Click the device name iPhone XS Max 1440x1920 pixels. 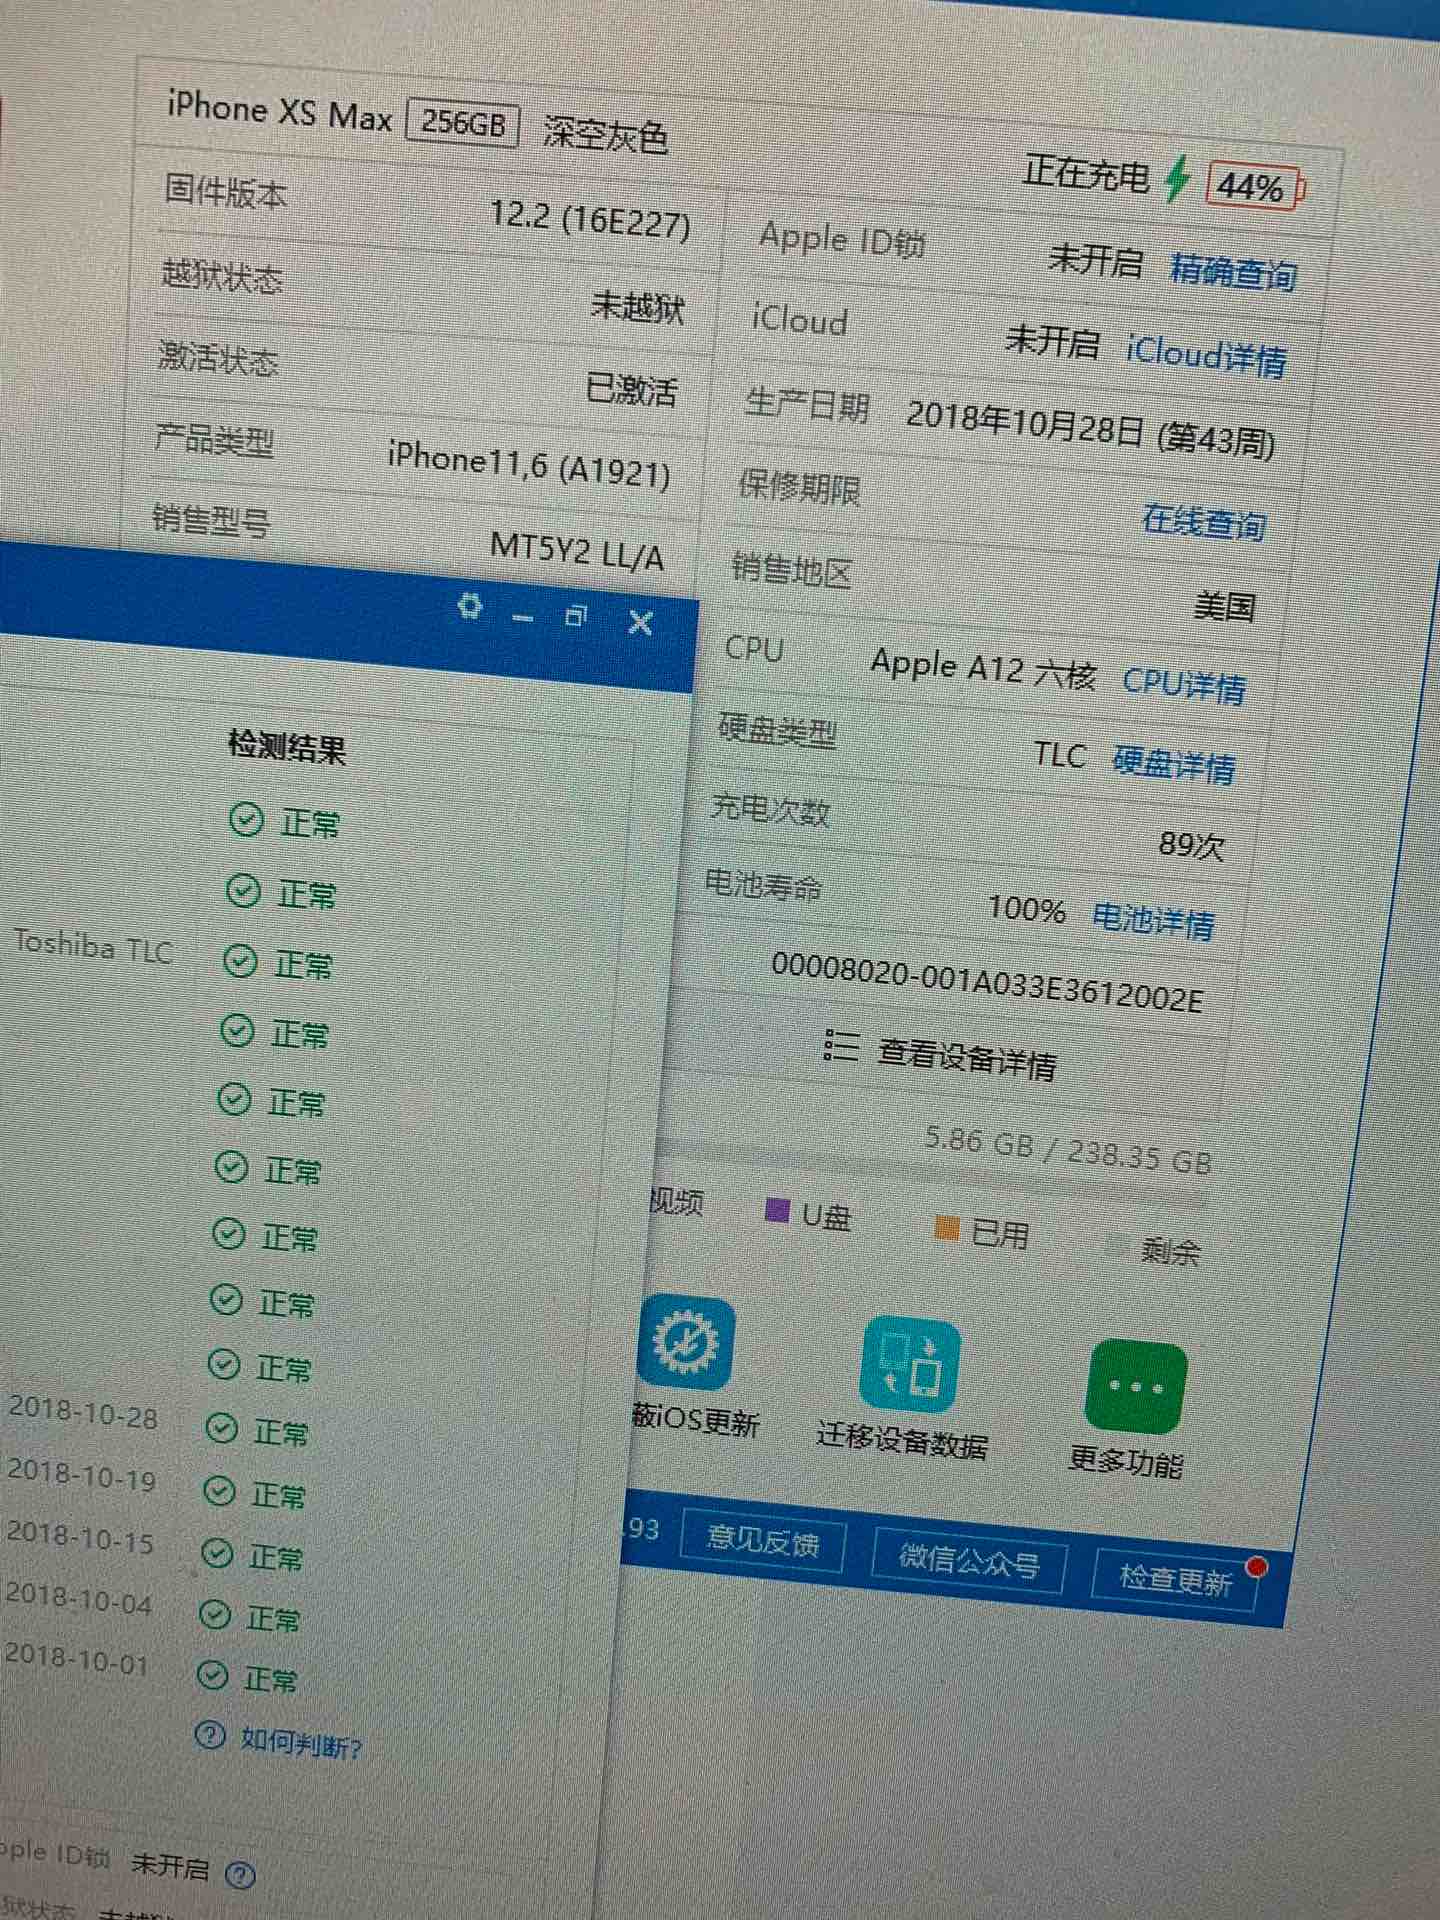click(x=280, y=110)
